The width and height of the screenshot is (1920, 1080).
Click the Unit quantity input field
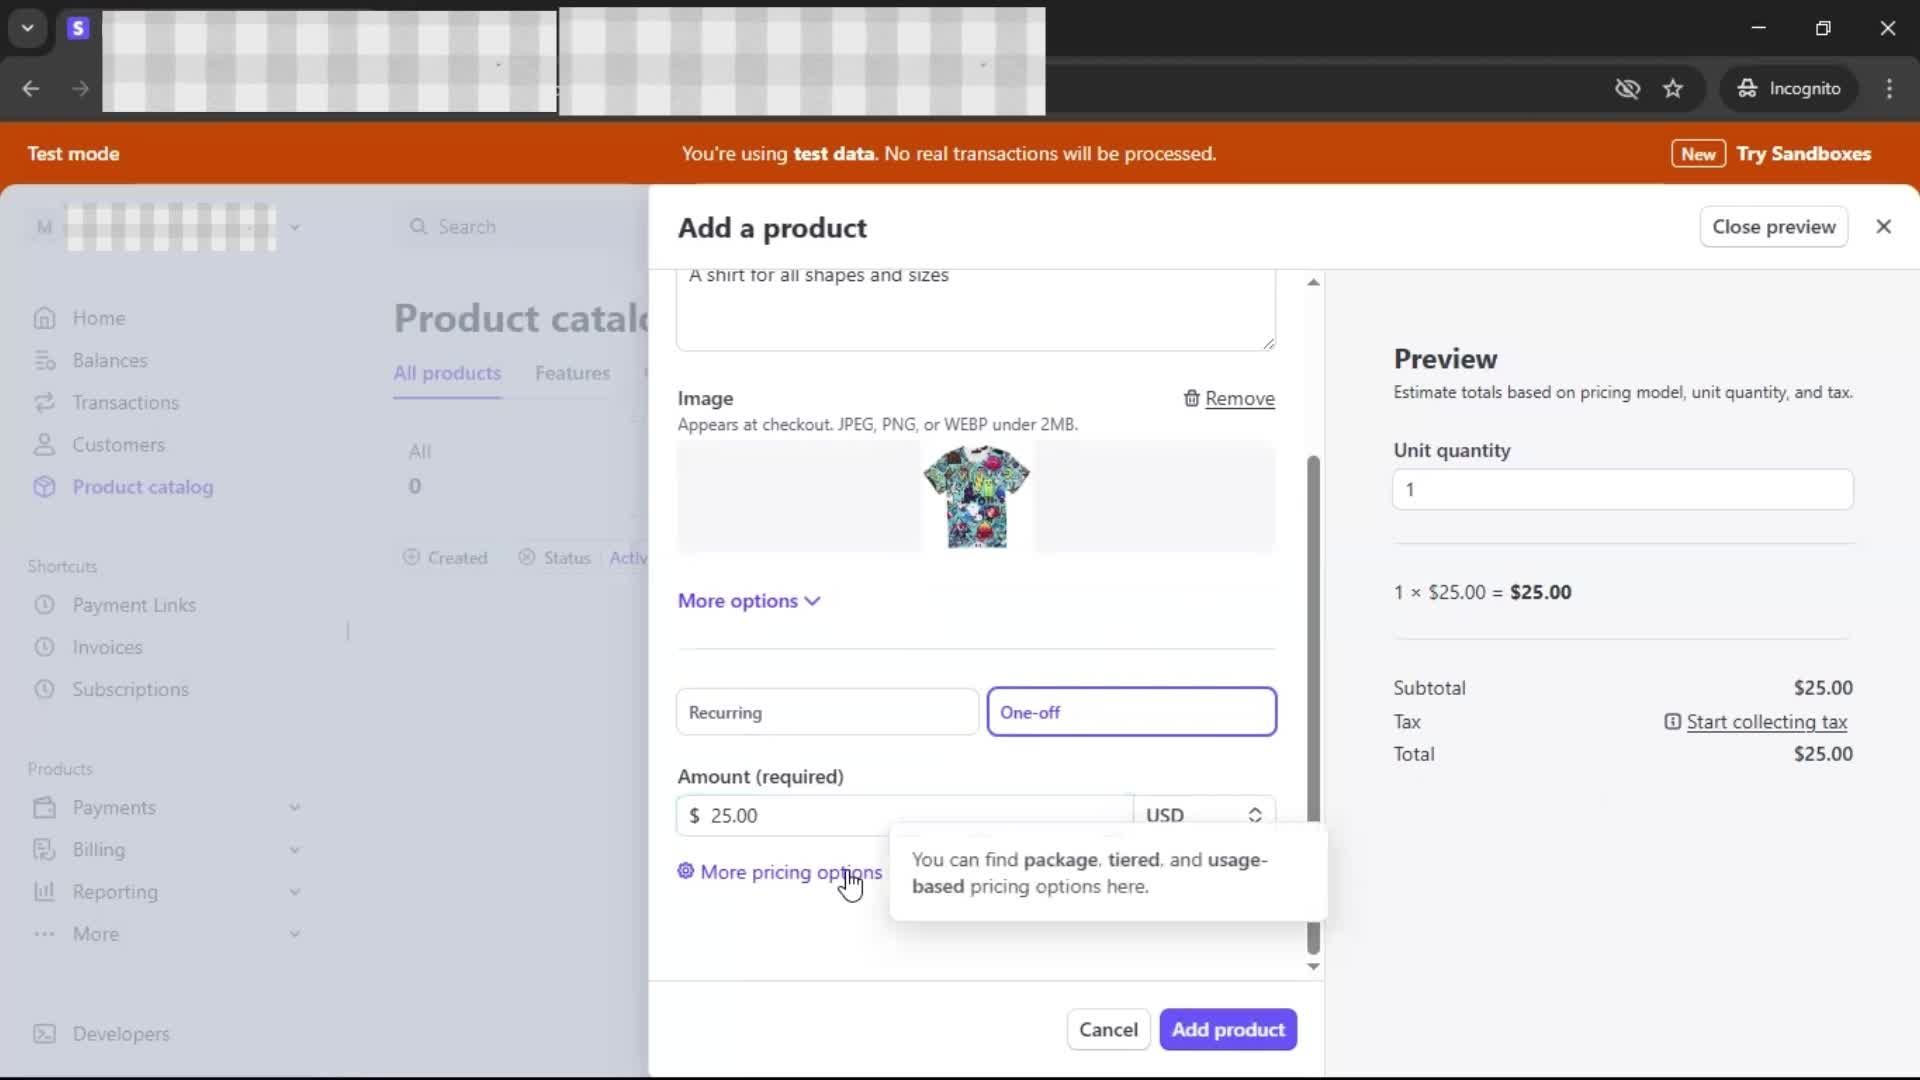pos(1622,490)
